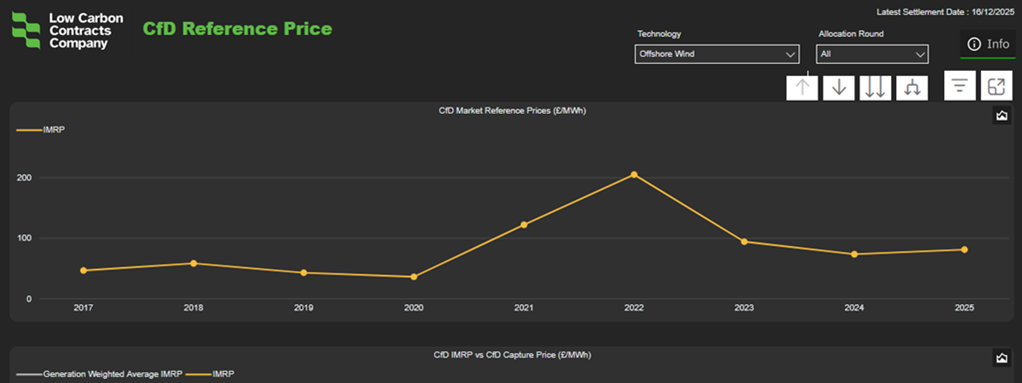Click the 0 y-axis label
1022x383 pixels.
pyautogui.click(x=29, y=299)
